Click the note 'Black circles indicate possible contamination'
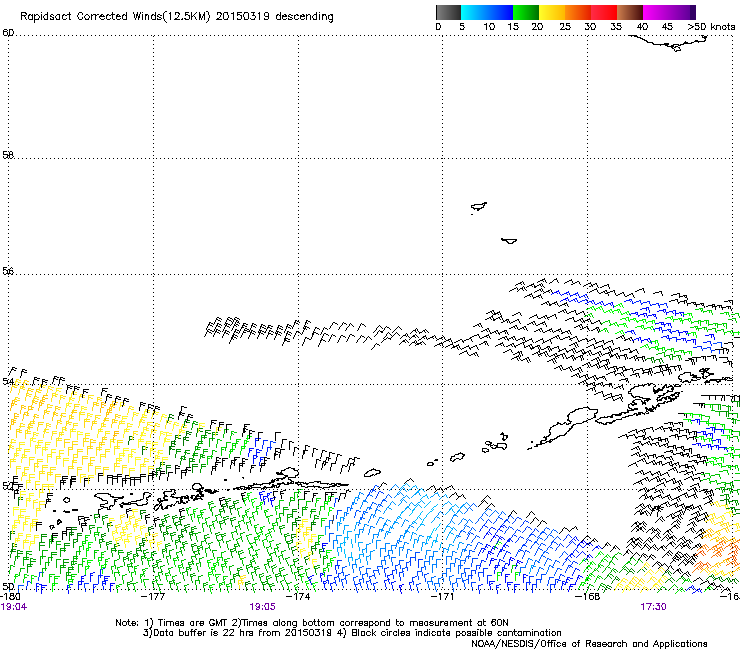The width and height of the screenshot is (740, 650). [456, 633]
